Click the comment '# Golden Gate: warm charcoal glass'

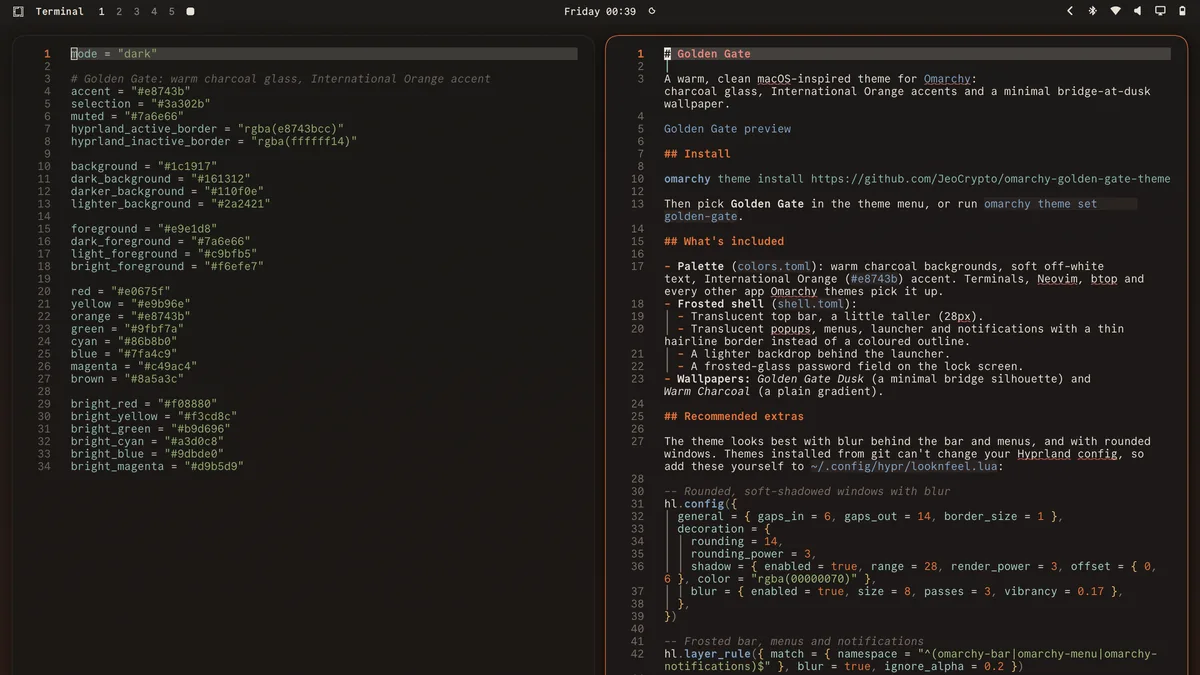pos(280,79)
